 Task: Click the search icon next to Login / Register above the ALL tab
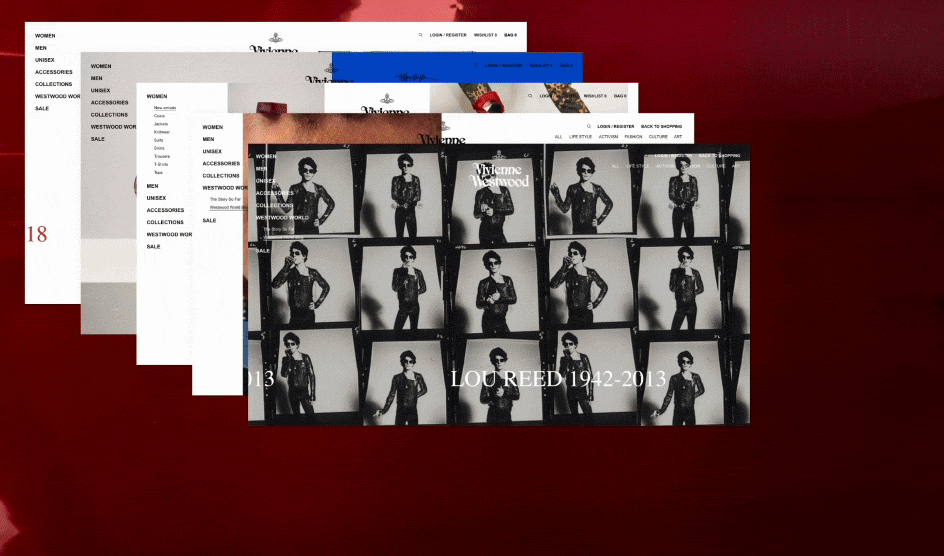coord(588,126)
